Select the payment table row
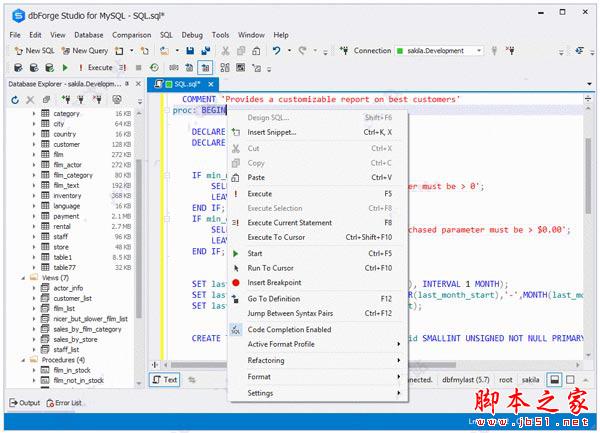 point(66,216)
